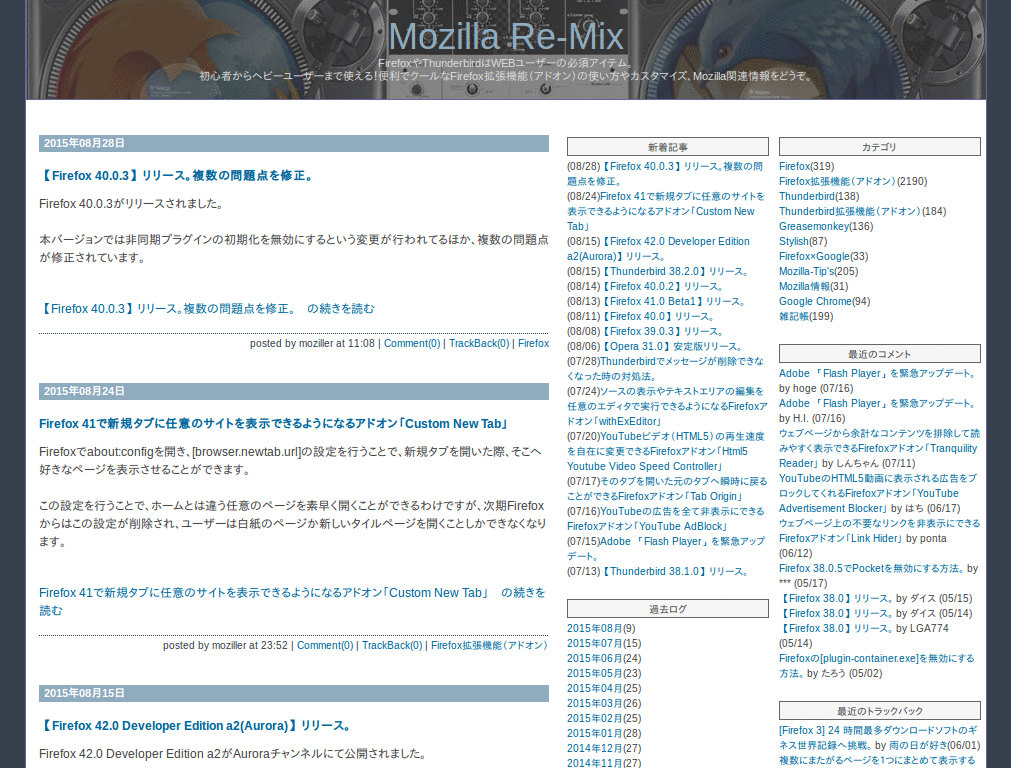This screenshot has width=1024, height=768.
Task: Open Comment(0) for the 11:08 post
Action: click(412, 344)
